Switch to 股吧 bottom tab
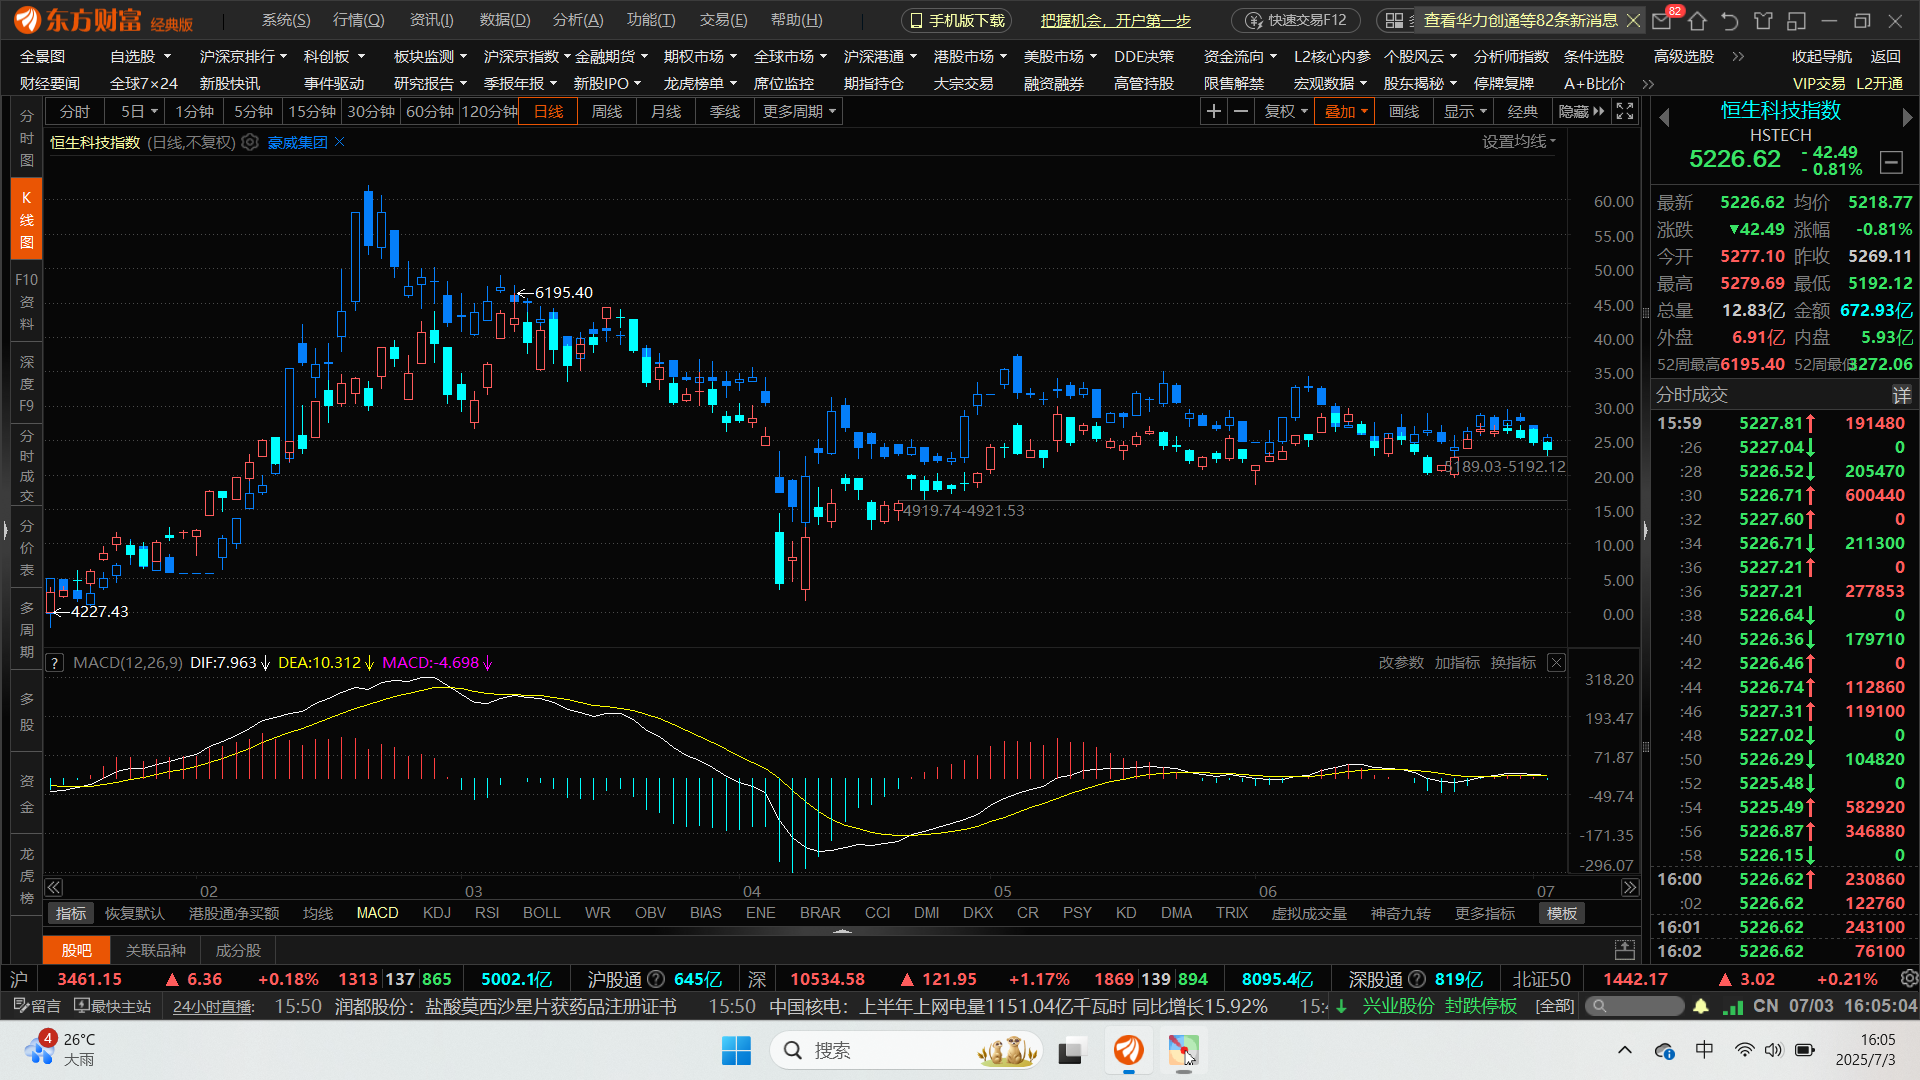 [77, 950]
